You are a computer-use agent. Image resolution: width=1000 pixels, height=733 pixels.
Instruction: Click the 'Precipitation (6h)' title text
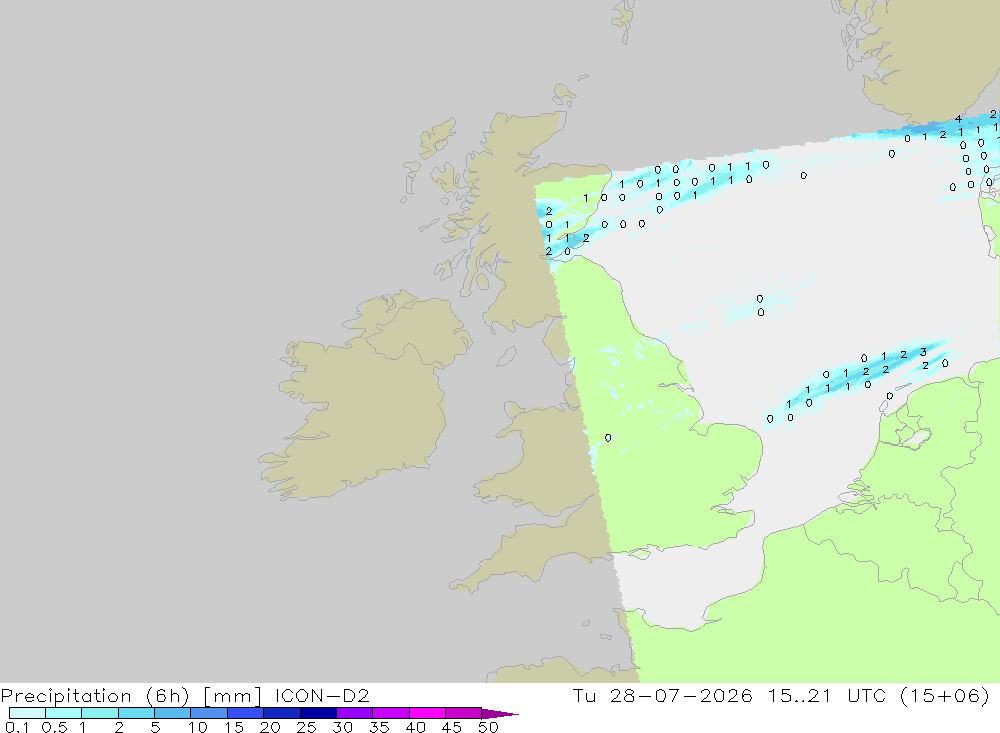[95, 696]
